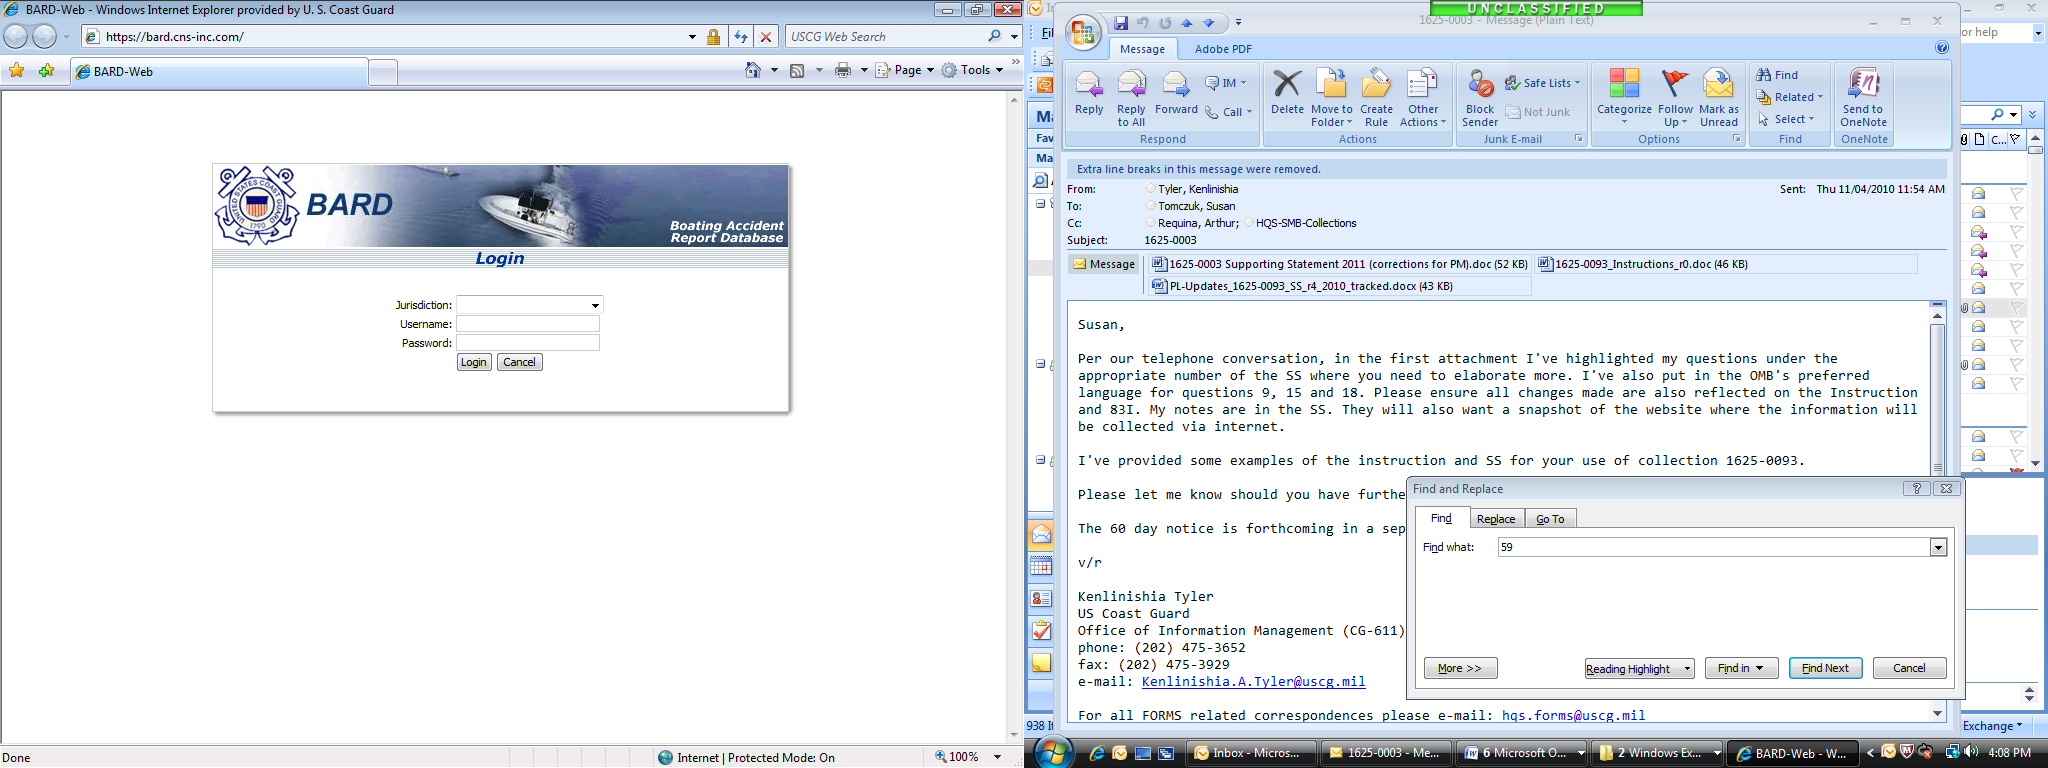
Task: Click the Home icon in IE toolbar
Action: (753, 70)
